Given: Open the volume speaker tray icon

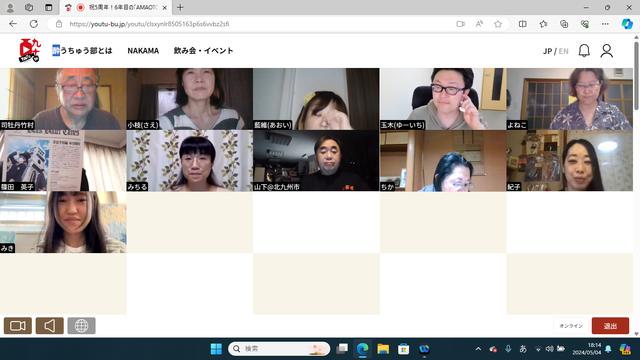Looking at the screenshot, I should [549, 349].
